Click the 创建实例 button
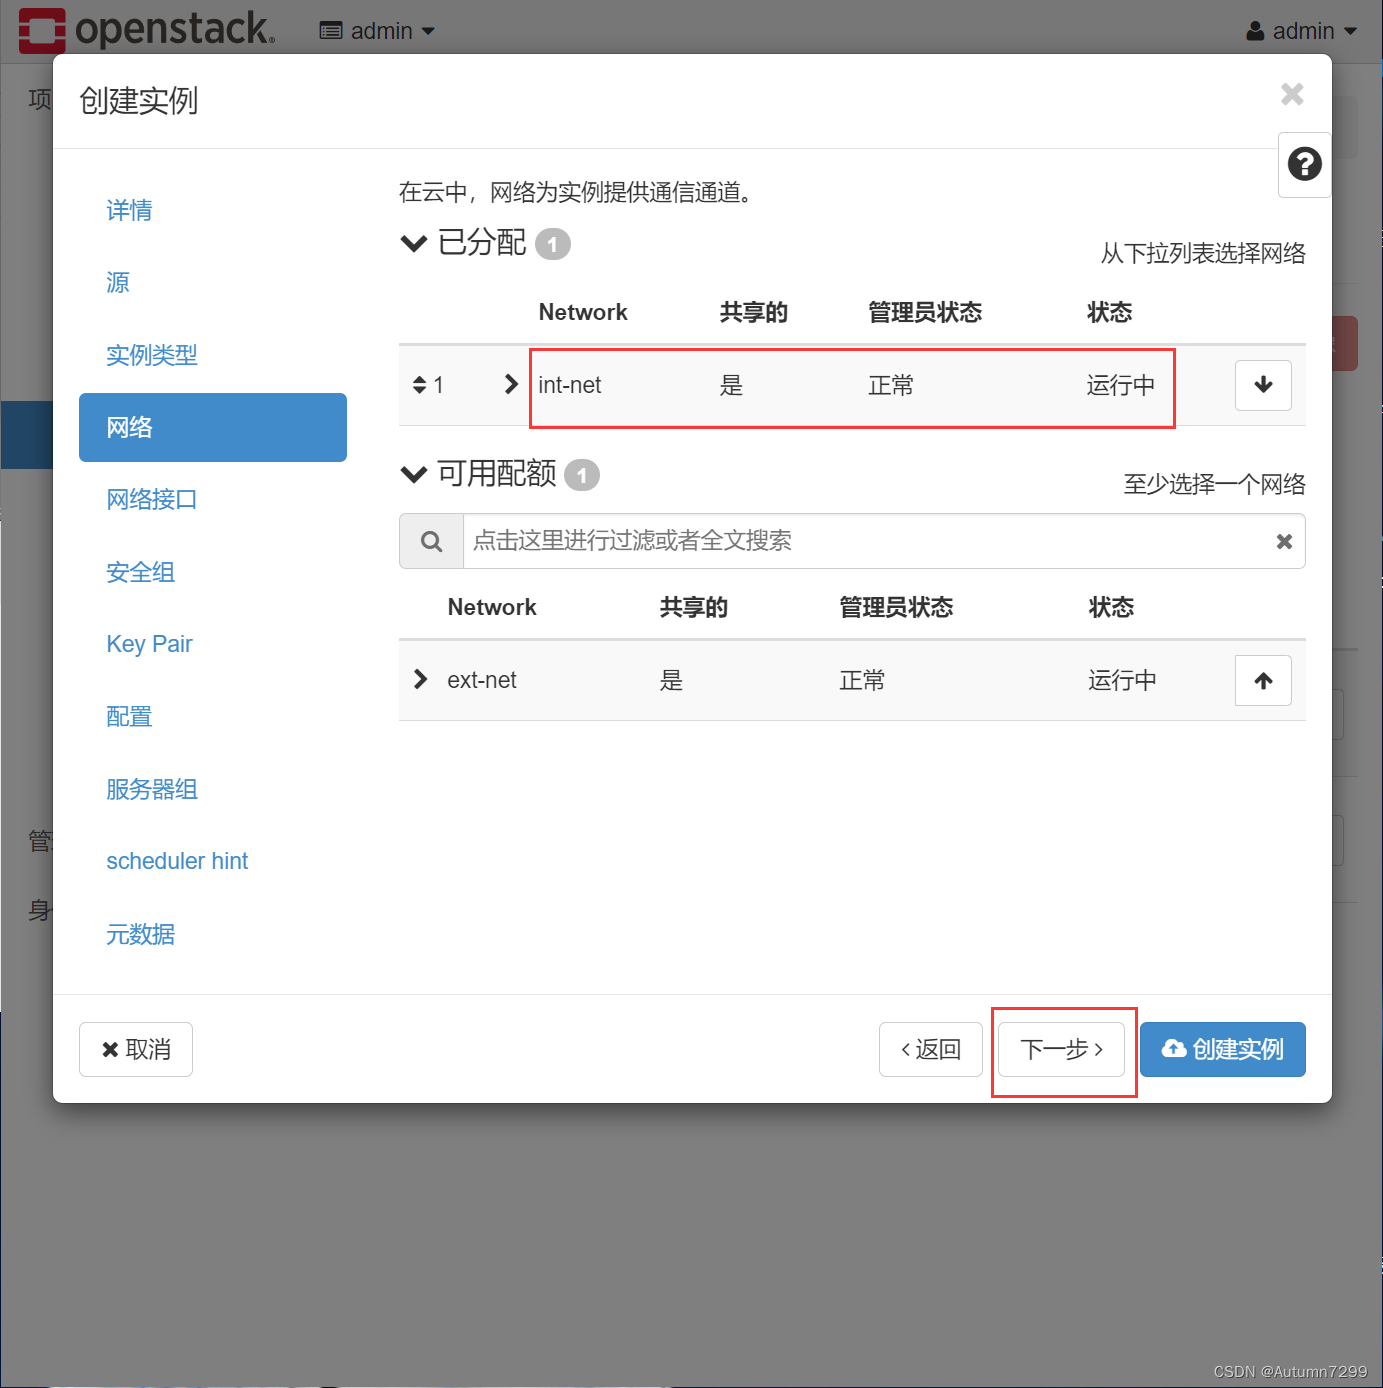This screenshot has width=1383, height=1388. (x=1222, y=1049)
